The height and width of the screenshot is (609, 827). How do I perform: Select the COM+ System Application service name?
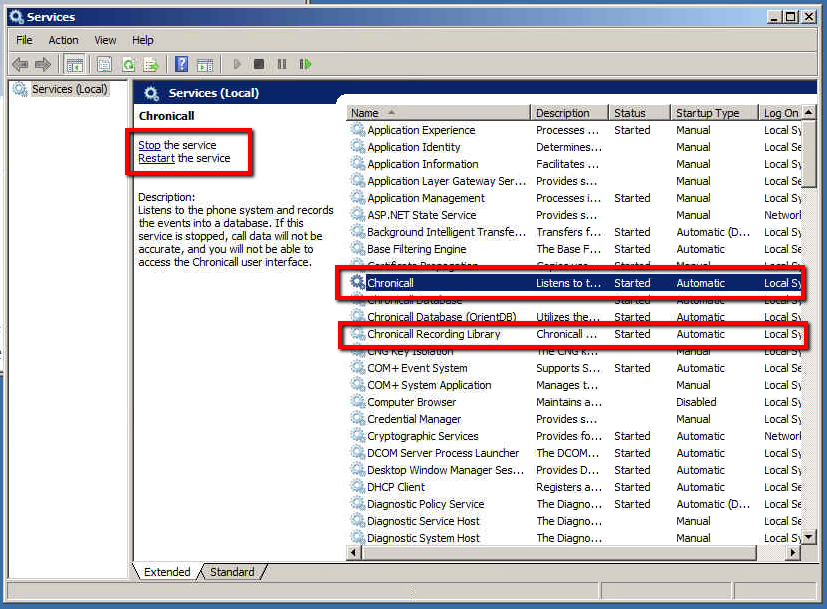pos(429,385)
